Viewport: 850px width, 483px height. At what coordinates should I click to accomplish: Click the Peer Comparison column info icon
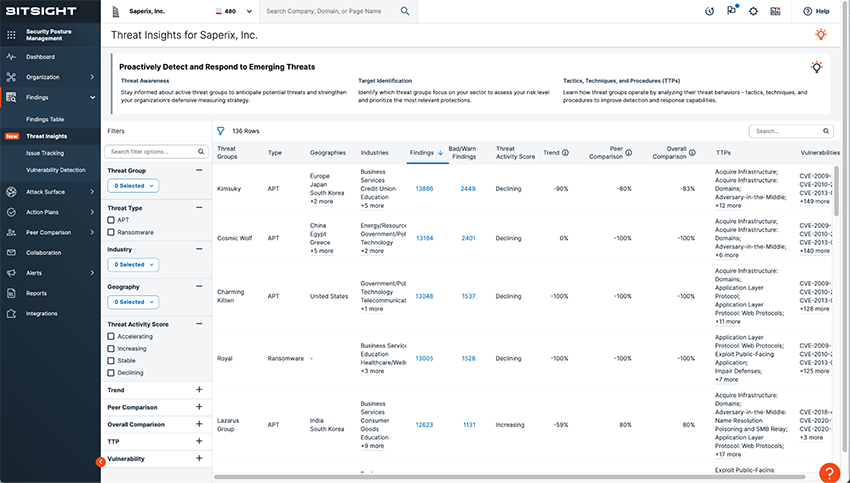(x=628, y=153)
